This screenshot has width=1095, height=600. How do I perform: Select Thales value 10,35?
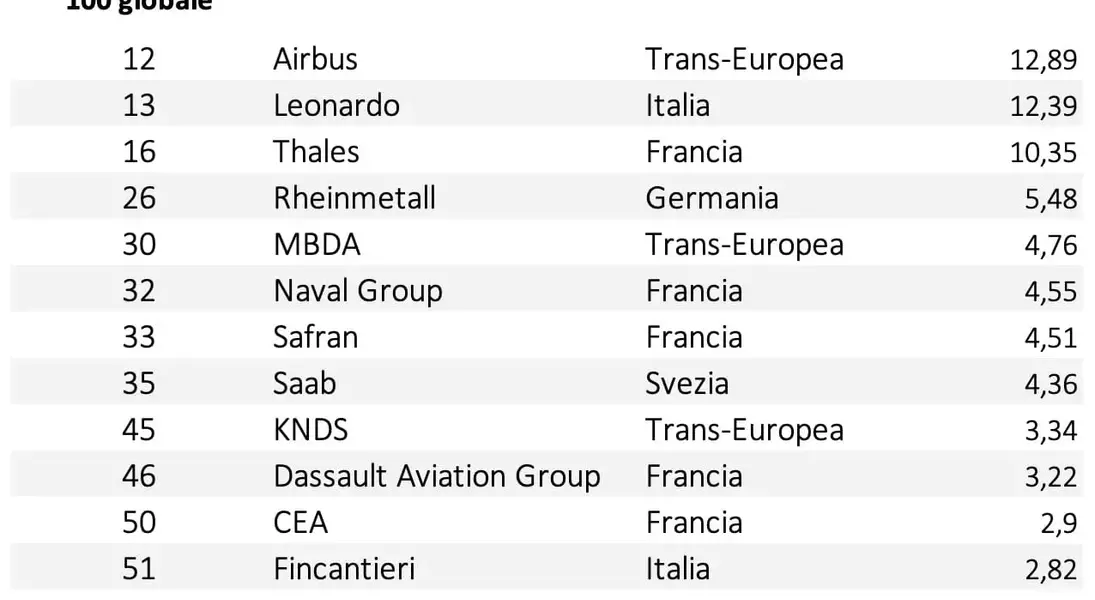point(1043,153)
